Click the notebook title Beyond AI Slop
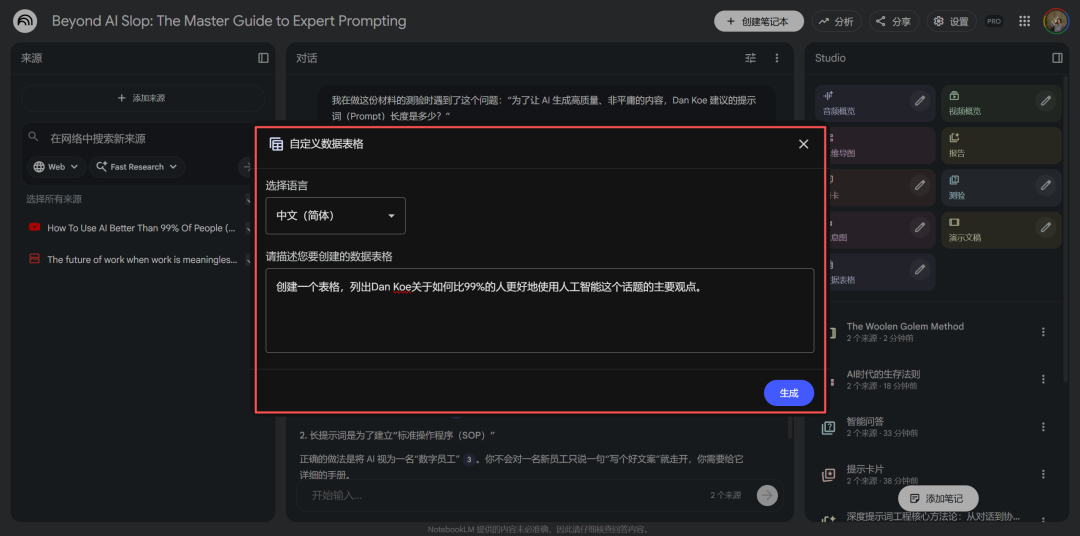Image resolution: width=1080 pixels, height=536 pixels. coord(229,21)
